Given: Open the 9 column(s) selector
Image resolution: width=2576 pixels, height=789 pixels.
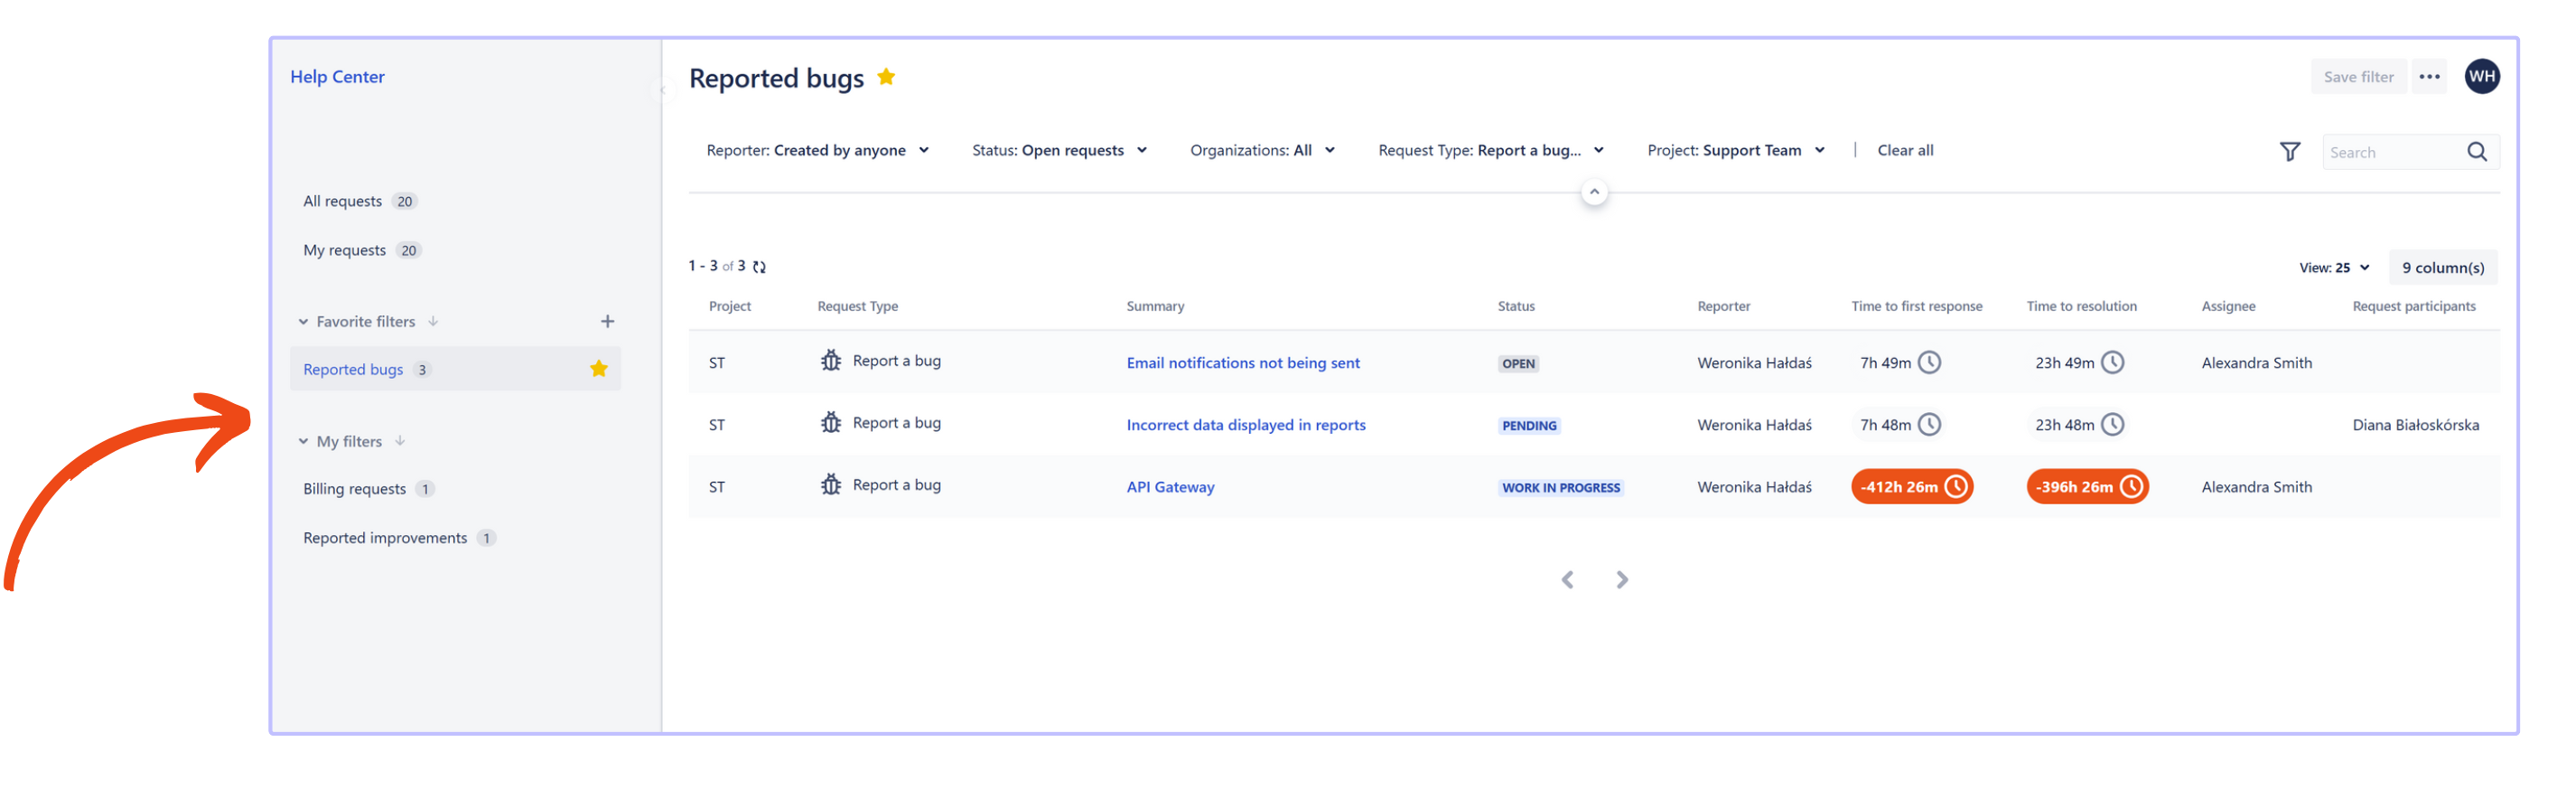Looking at the screenshot, I should [2442, 268].
